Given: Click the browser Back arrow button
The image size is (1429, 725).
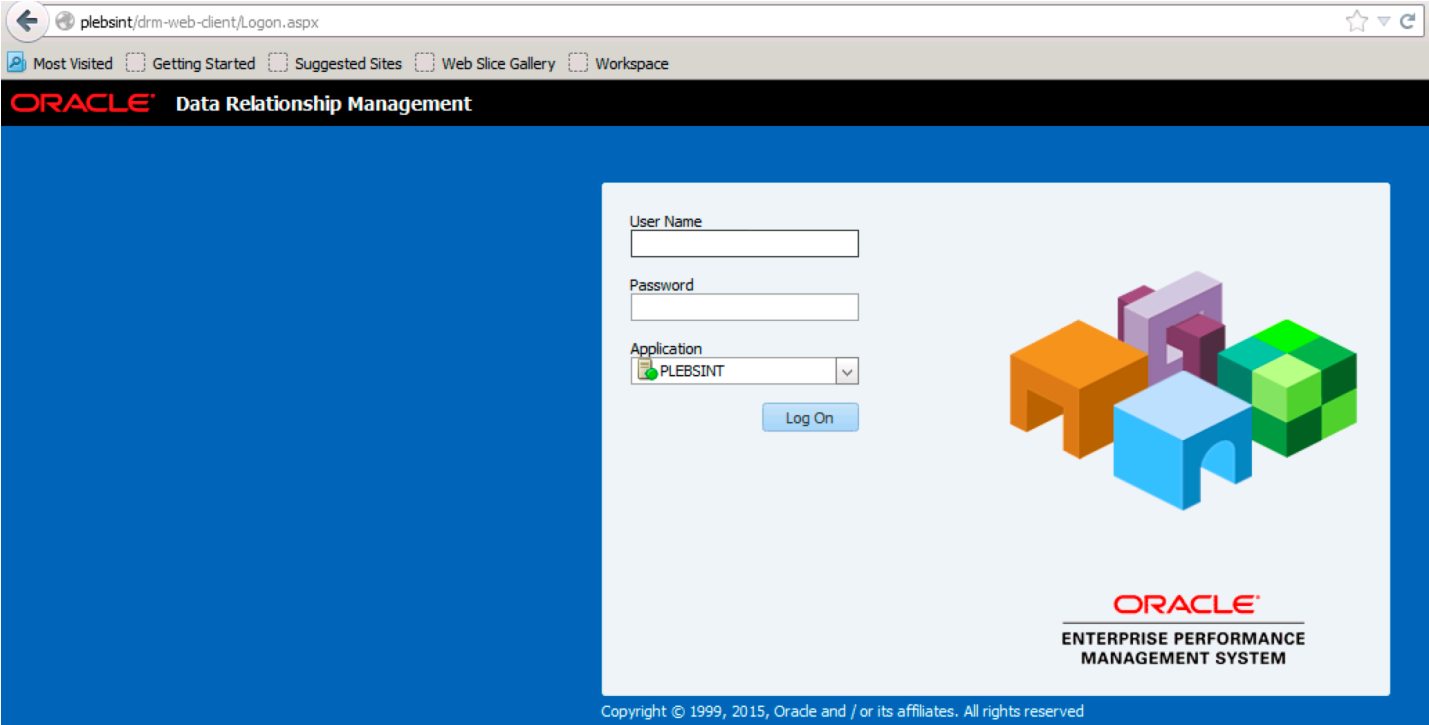Looking at the screenshot, I should (26, 21).
